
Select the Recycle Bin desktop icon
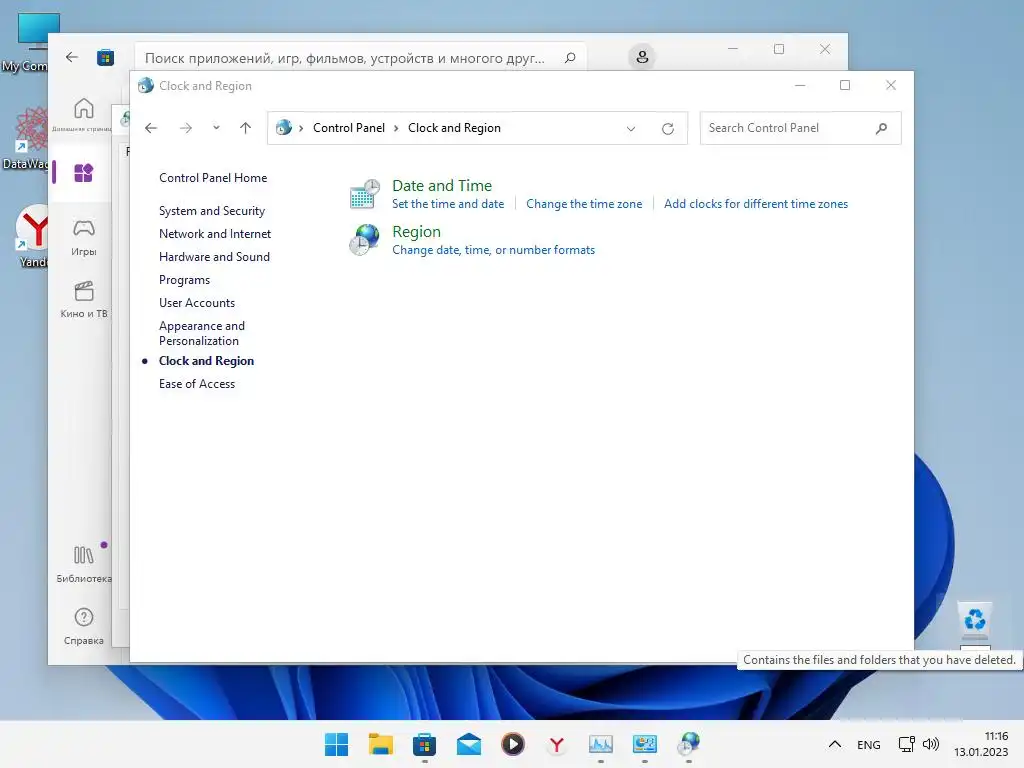(x=975, y=621)
